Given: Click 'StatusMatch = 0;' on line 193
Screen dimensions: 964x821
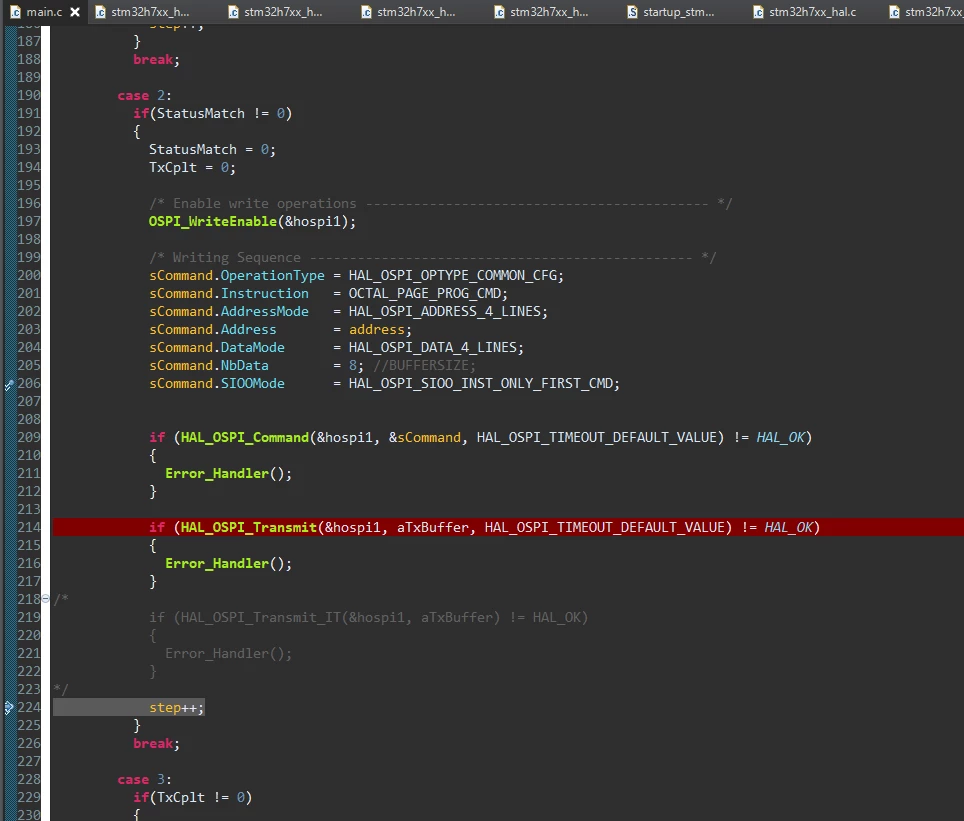Looking at the screenshot, I should coord(212,149).
